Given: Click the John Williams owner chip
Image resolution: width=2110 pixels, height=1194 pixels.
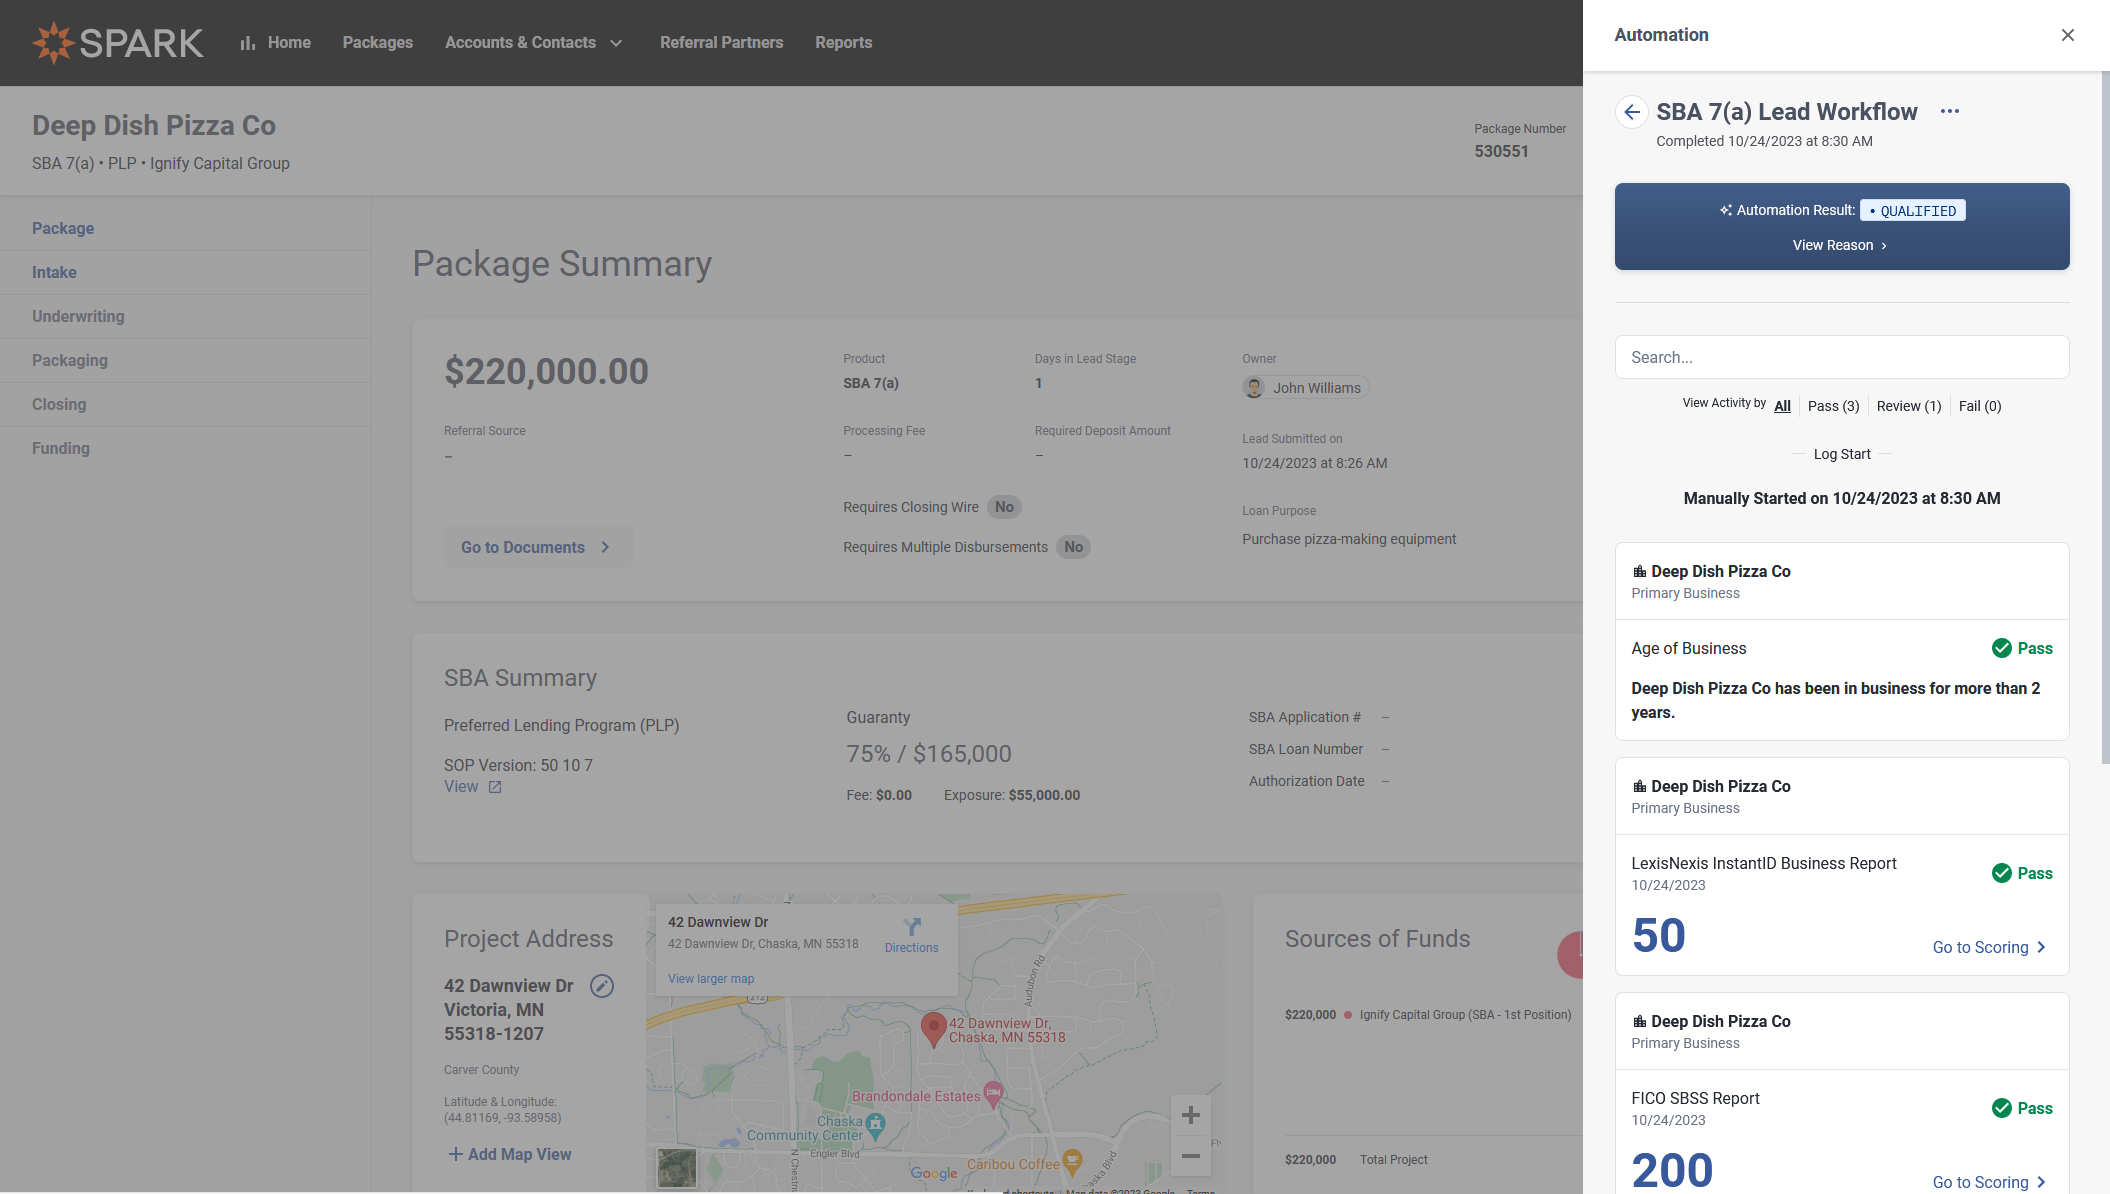Looking at the screenshot, I should (1305, 388).
